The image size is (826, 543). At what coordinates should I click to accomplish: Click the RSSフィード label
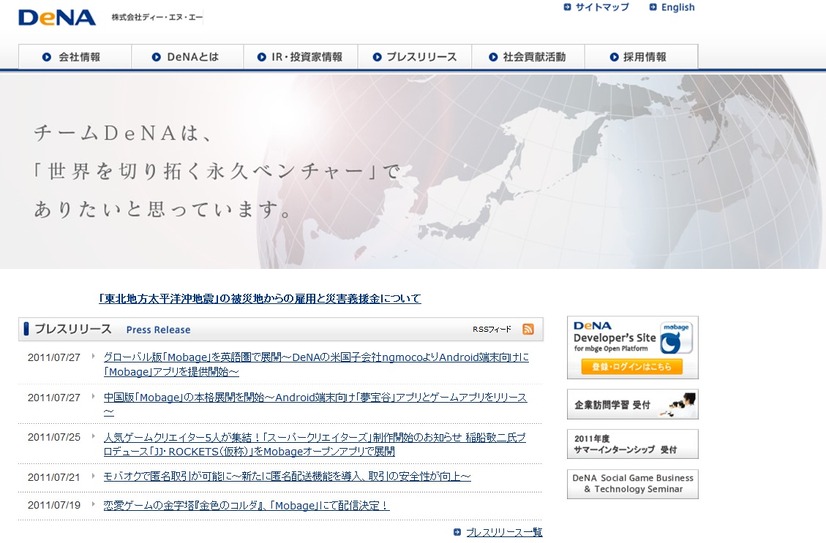point(491,329)
